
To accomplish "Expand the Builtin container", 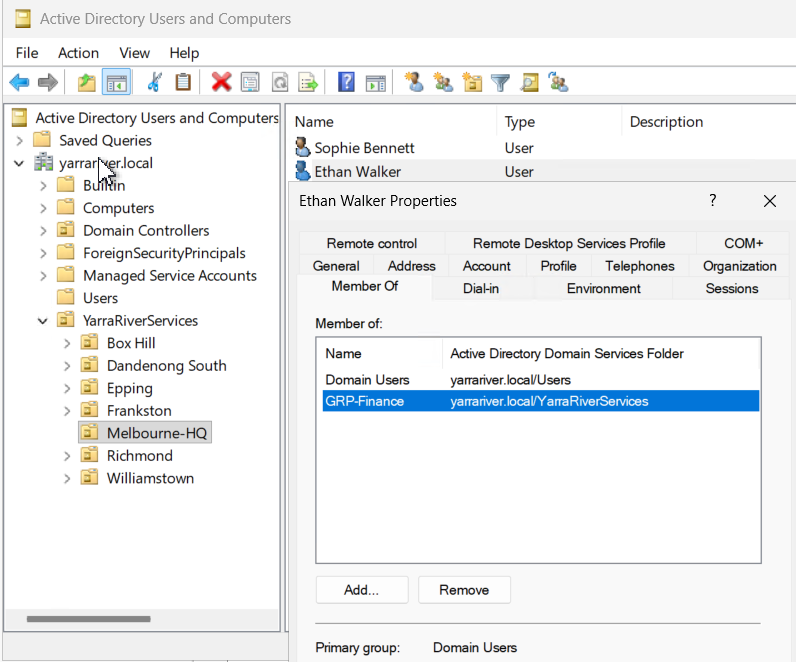I will (43, 186).
